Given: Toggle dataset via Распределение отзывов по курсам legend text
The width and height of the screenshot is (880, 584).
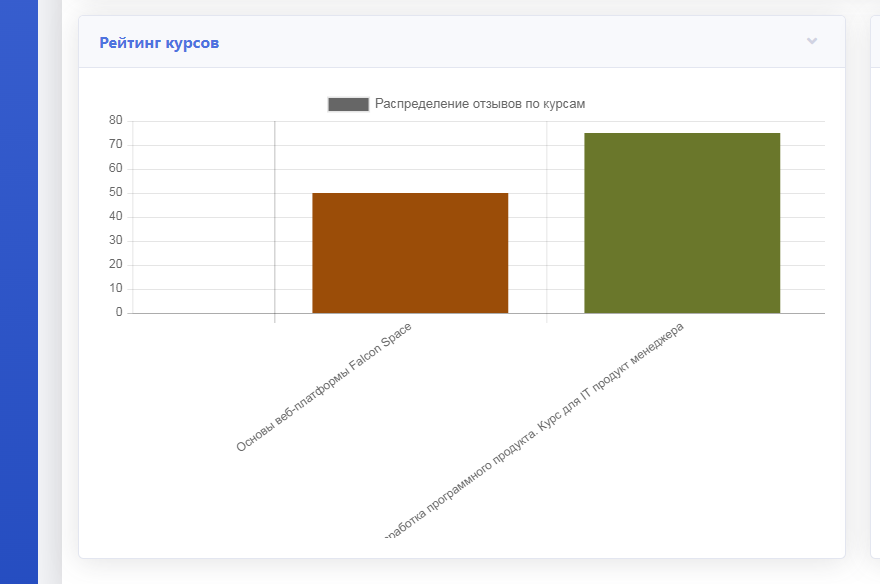Looking at the screenshot, I should tap(479, 104).
